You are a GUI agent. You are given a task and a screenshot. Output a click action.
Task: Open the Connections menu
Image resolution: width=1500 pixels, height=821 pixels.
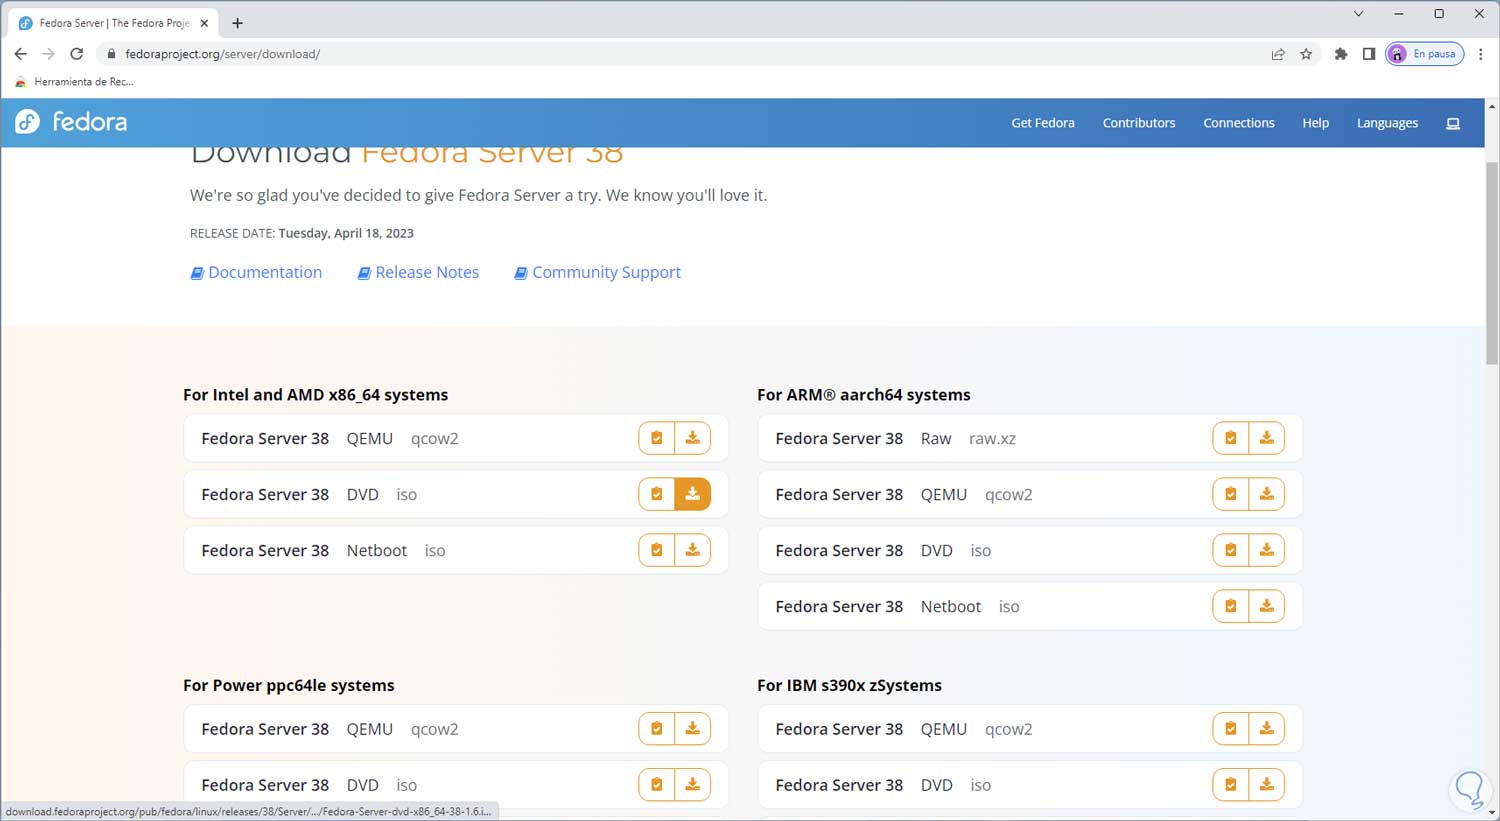(x=1239, y=123)
